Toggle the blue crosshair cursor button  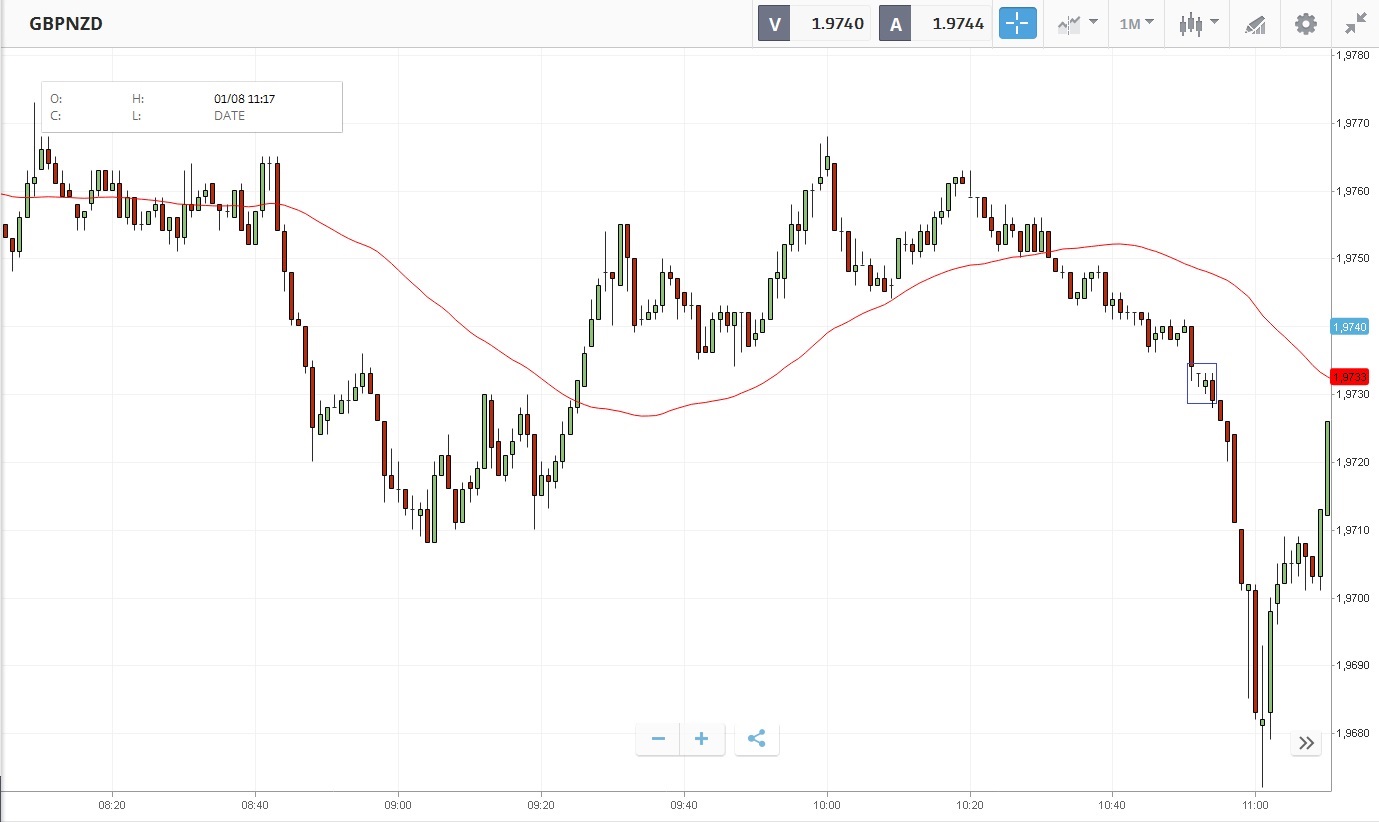[x=1017, y=24]
